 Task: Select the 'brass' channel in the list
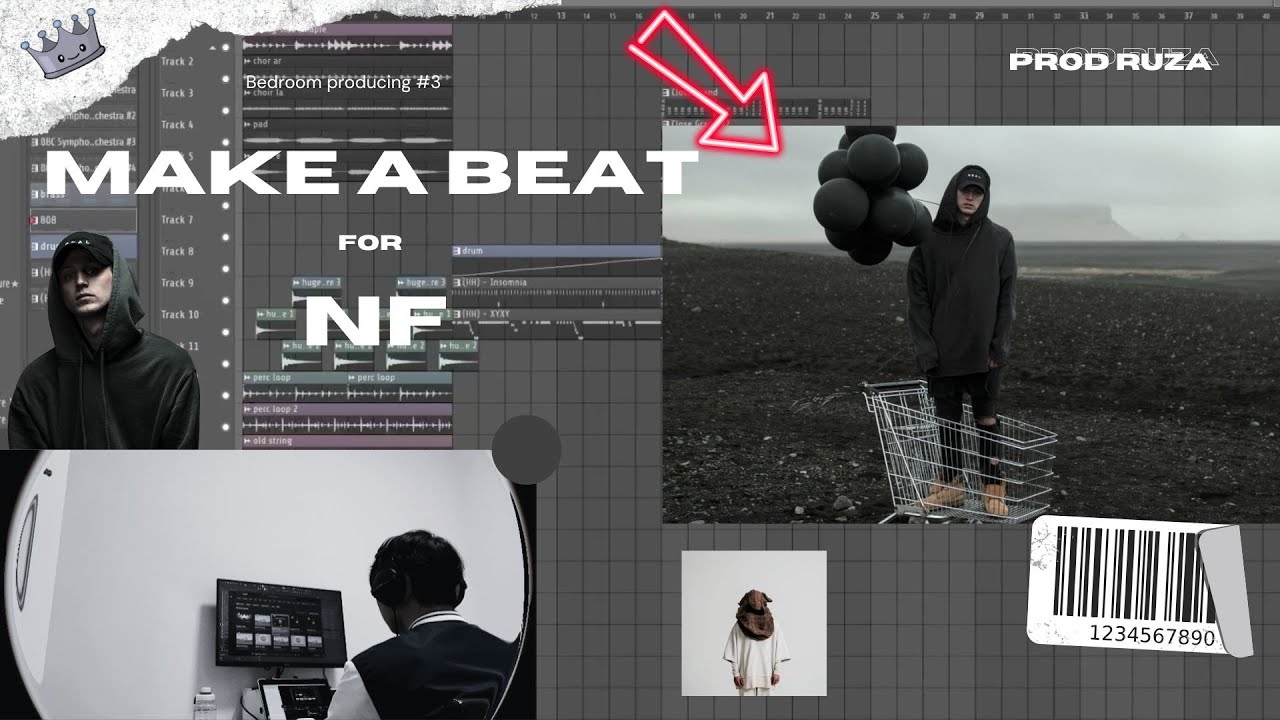[84, 193]
